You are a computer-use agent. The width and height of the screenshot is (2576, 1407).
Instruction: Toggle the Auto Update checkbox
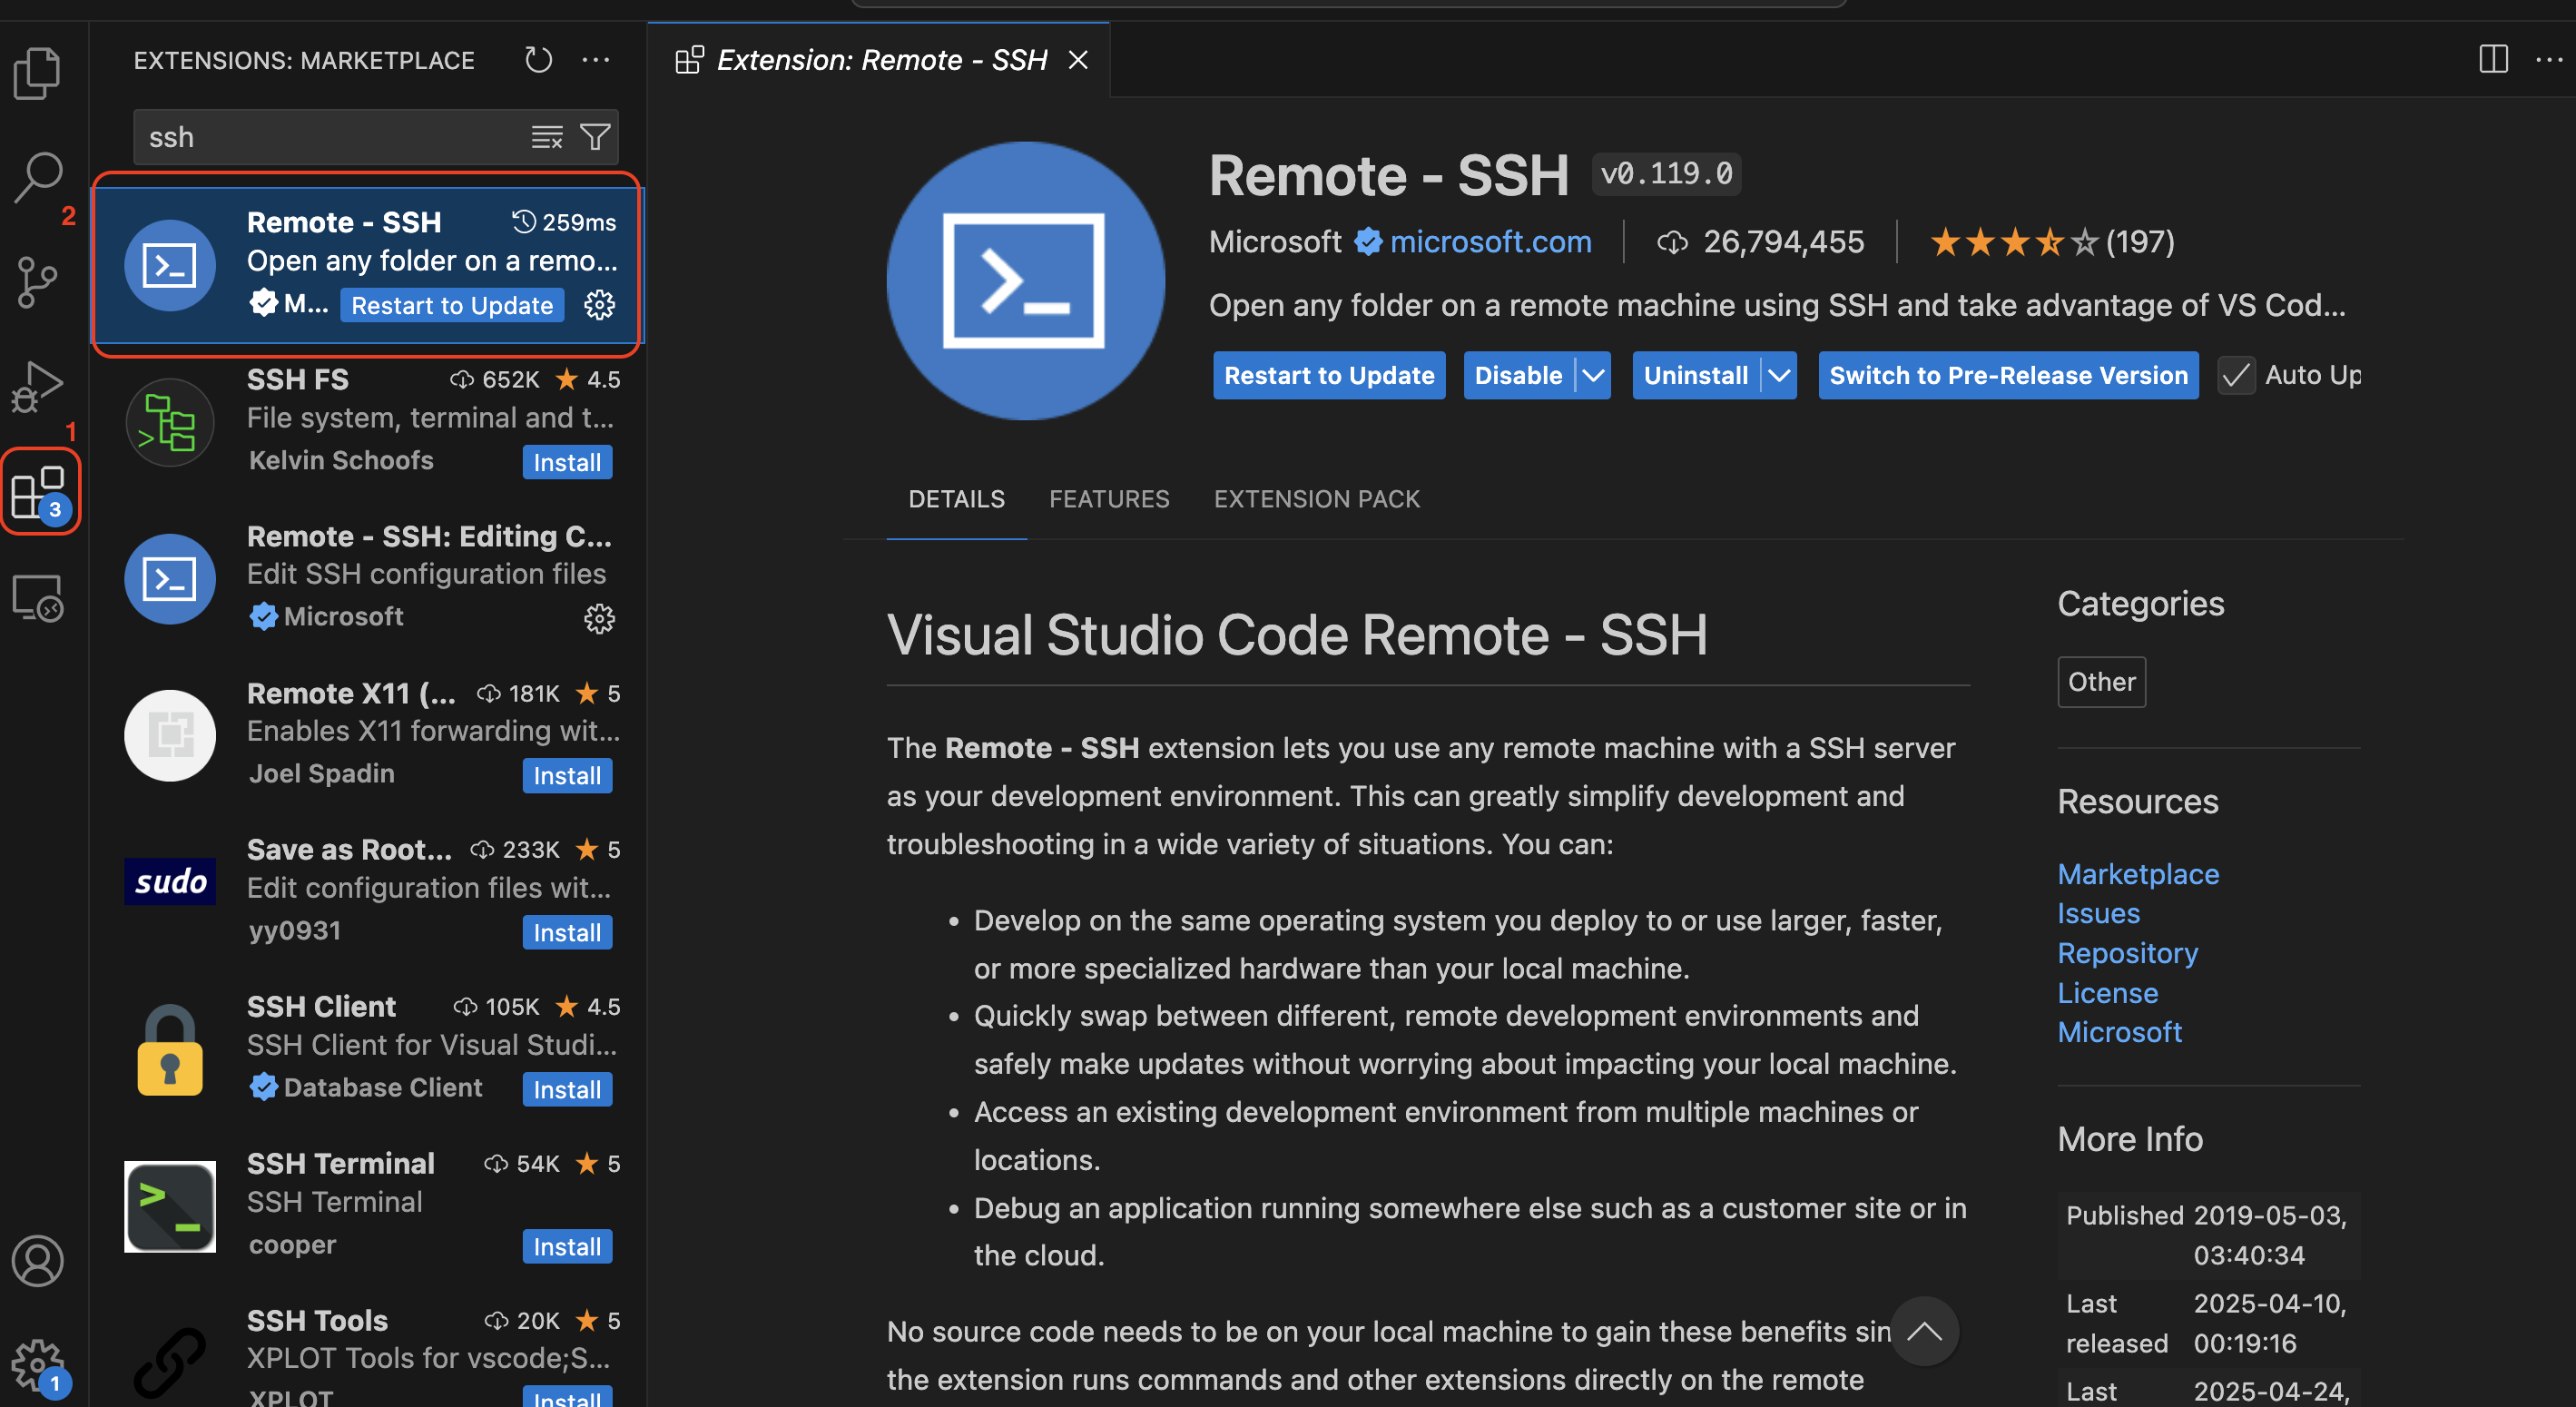(x=2237, y=375)
